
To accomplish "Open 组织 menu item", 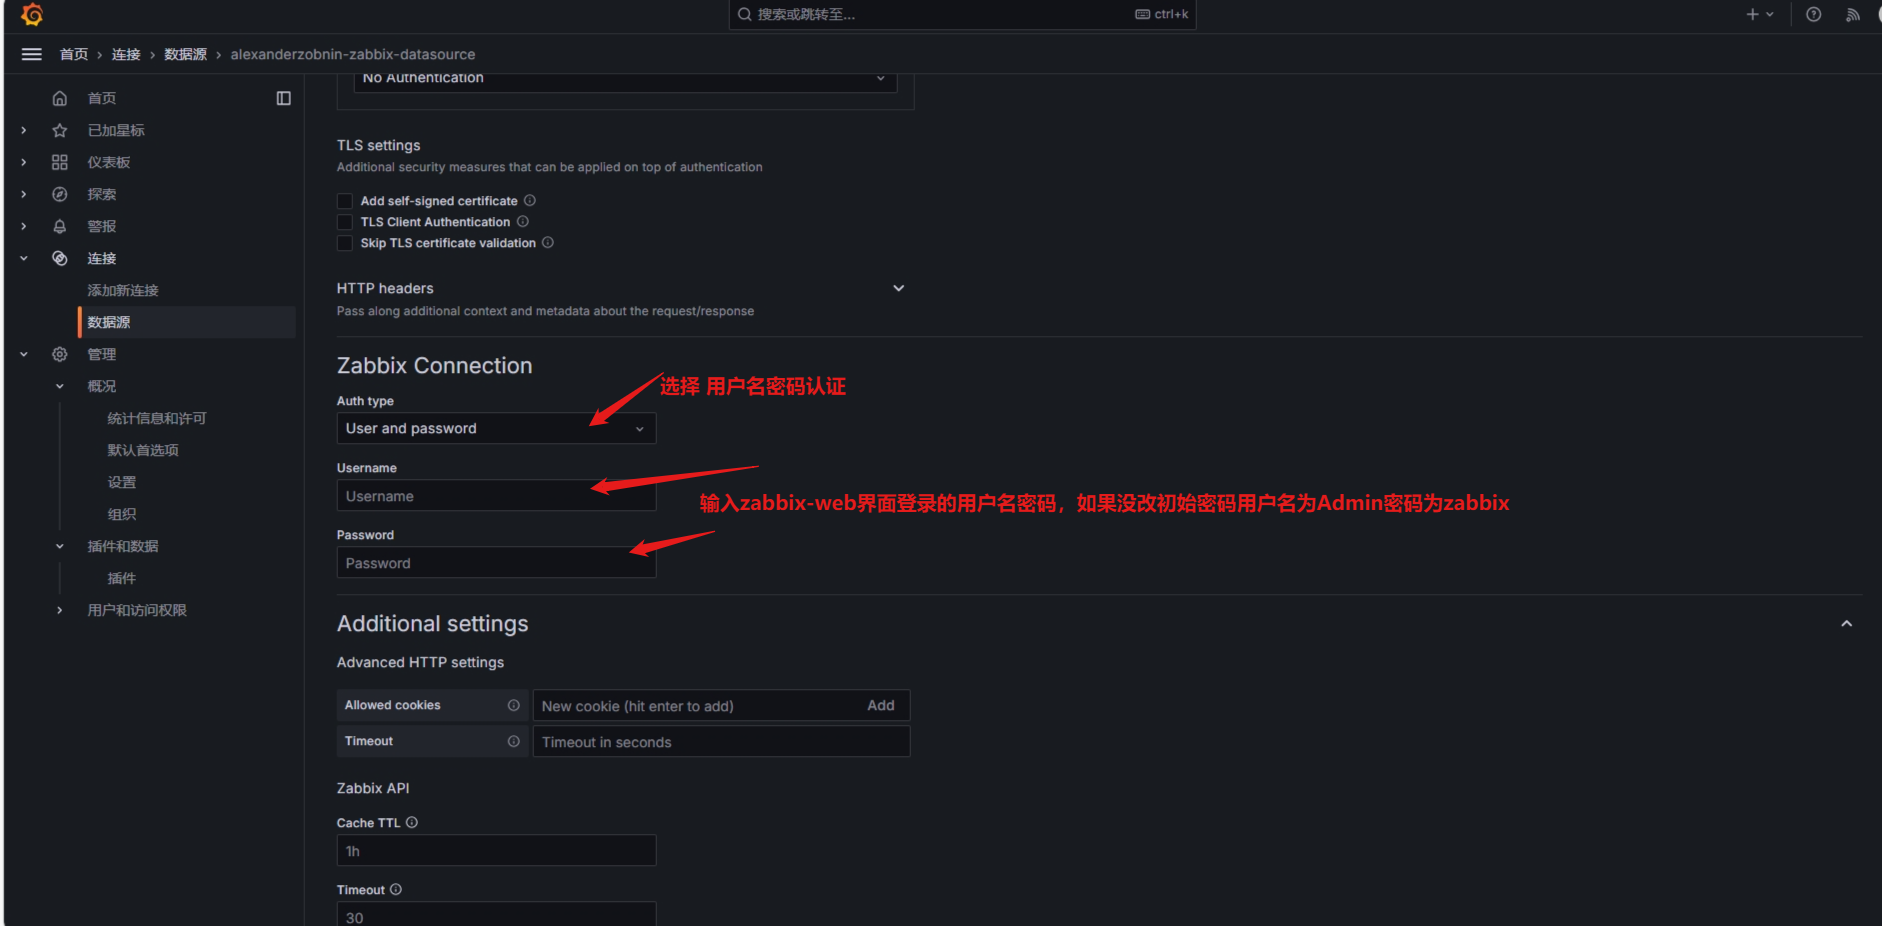I will (122, 514).
